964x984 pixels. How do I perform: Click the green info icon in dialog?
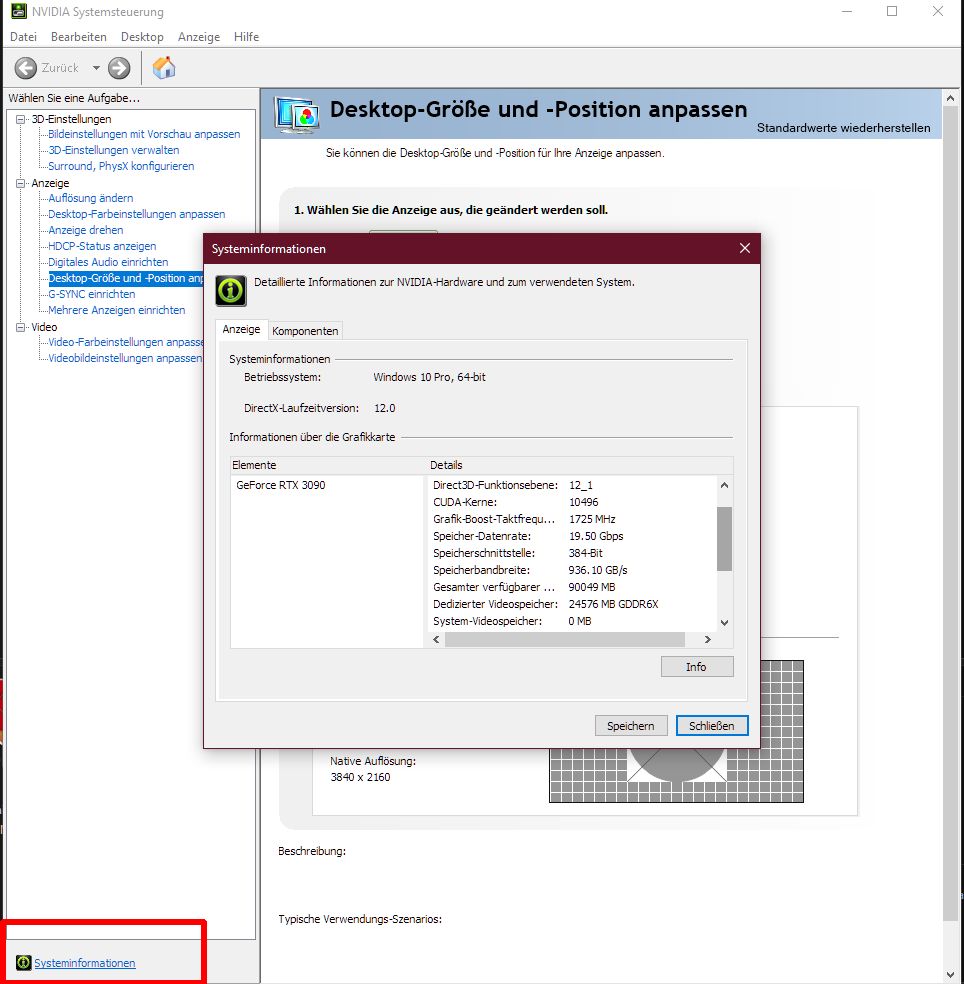[231, 291]
